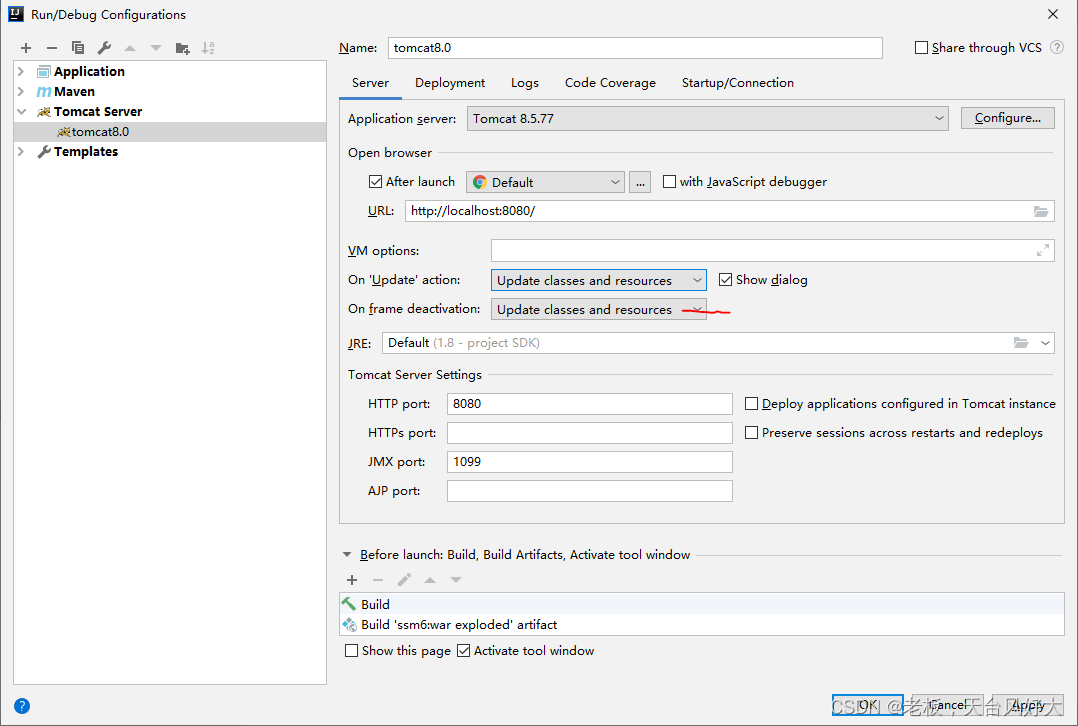This screenshot has width=1078, height=726.
Task: Open browser selection ellipsis button
Action: point(640,182)
